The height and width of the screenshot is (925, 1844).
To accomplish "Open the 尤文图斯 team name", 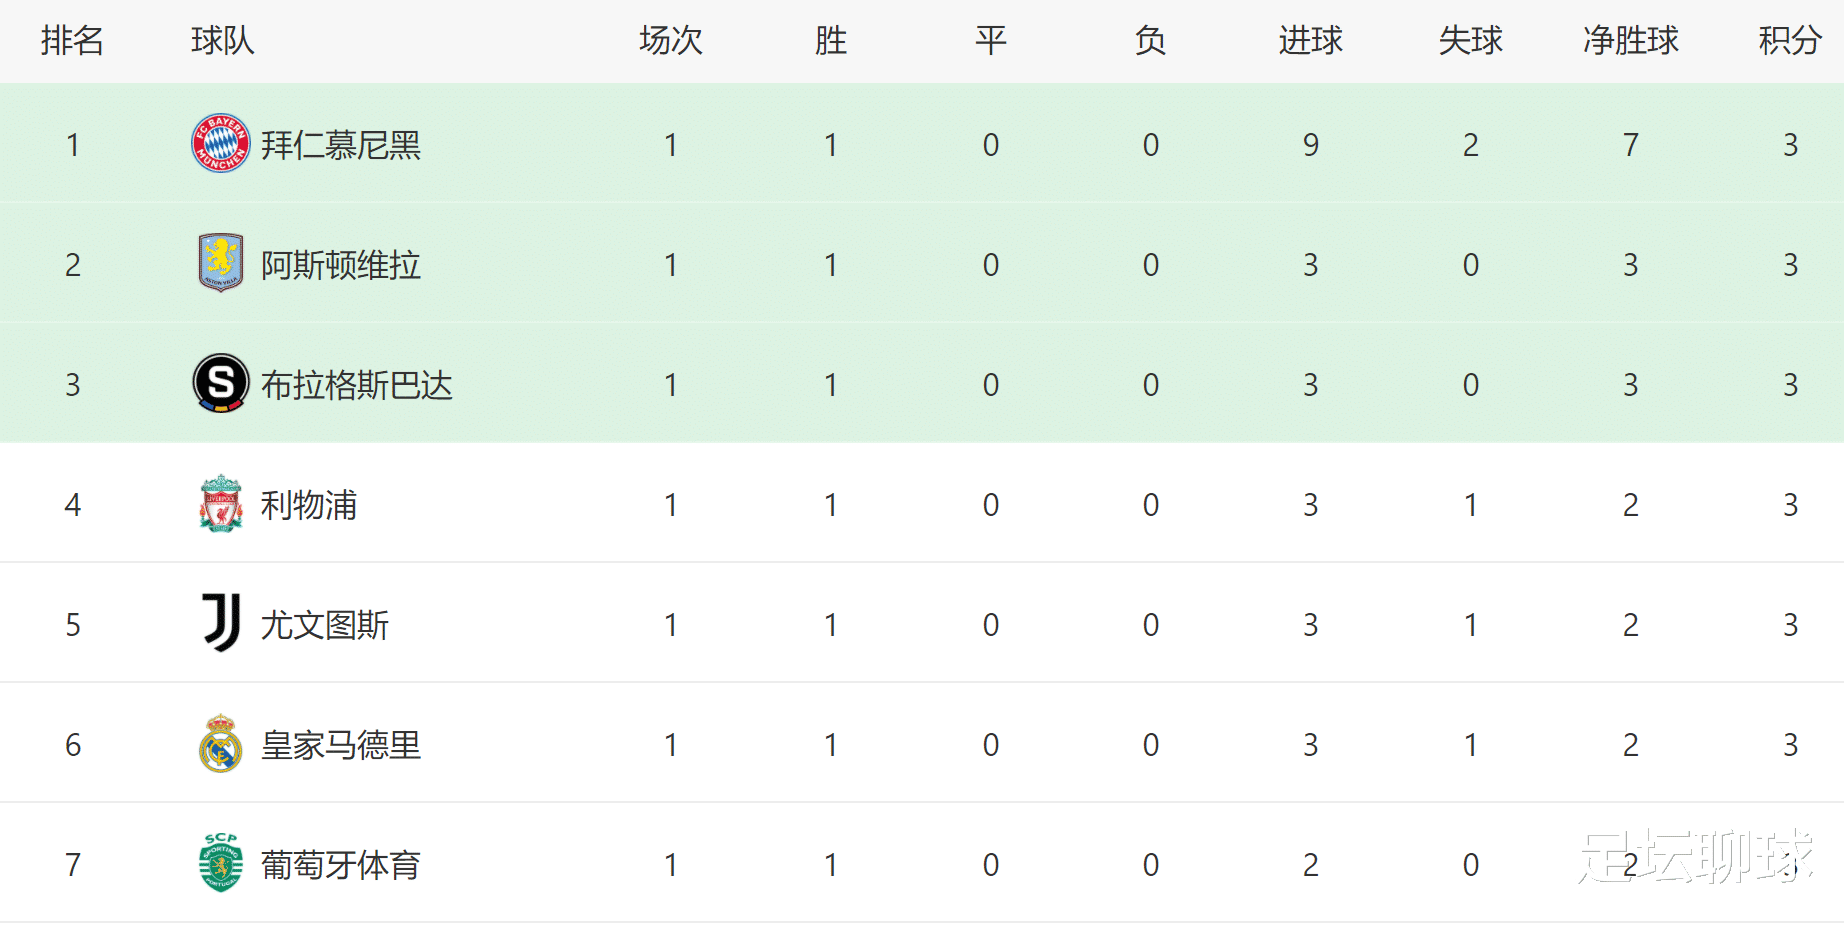I will (x=325, y=625).
